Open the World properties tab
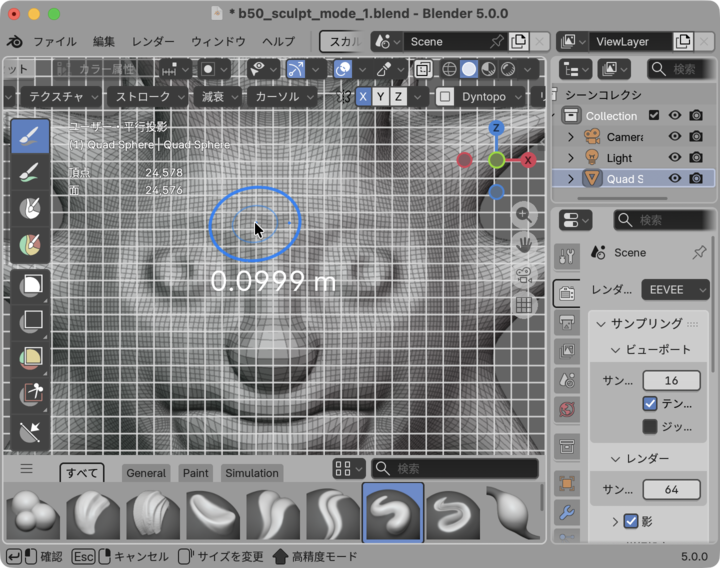 [x=567, y=409]
